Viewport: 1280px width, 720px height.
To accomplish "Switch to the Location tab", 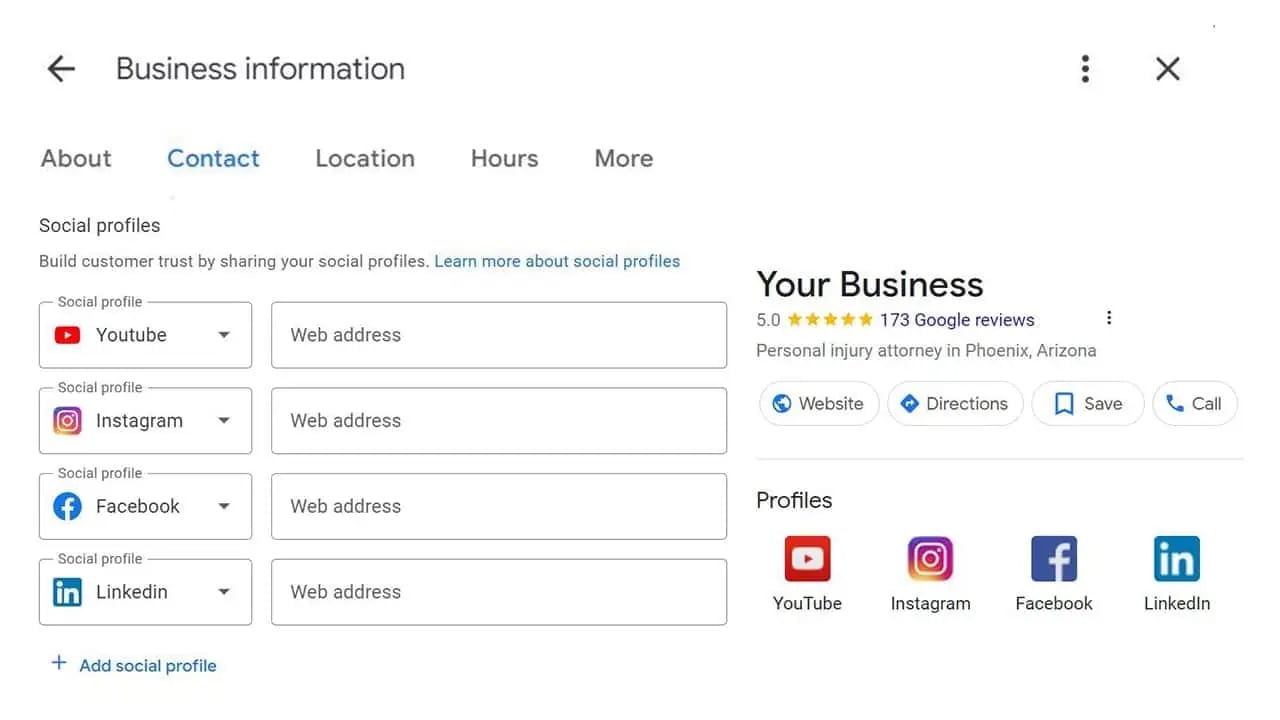I will pyautogui.click(x=365, y=158).
